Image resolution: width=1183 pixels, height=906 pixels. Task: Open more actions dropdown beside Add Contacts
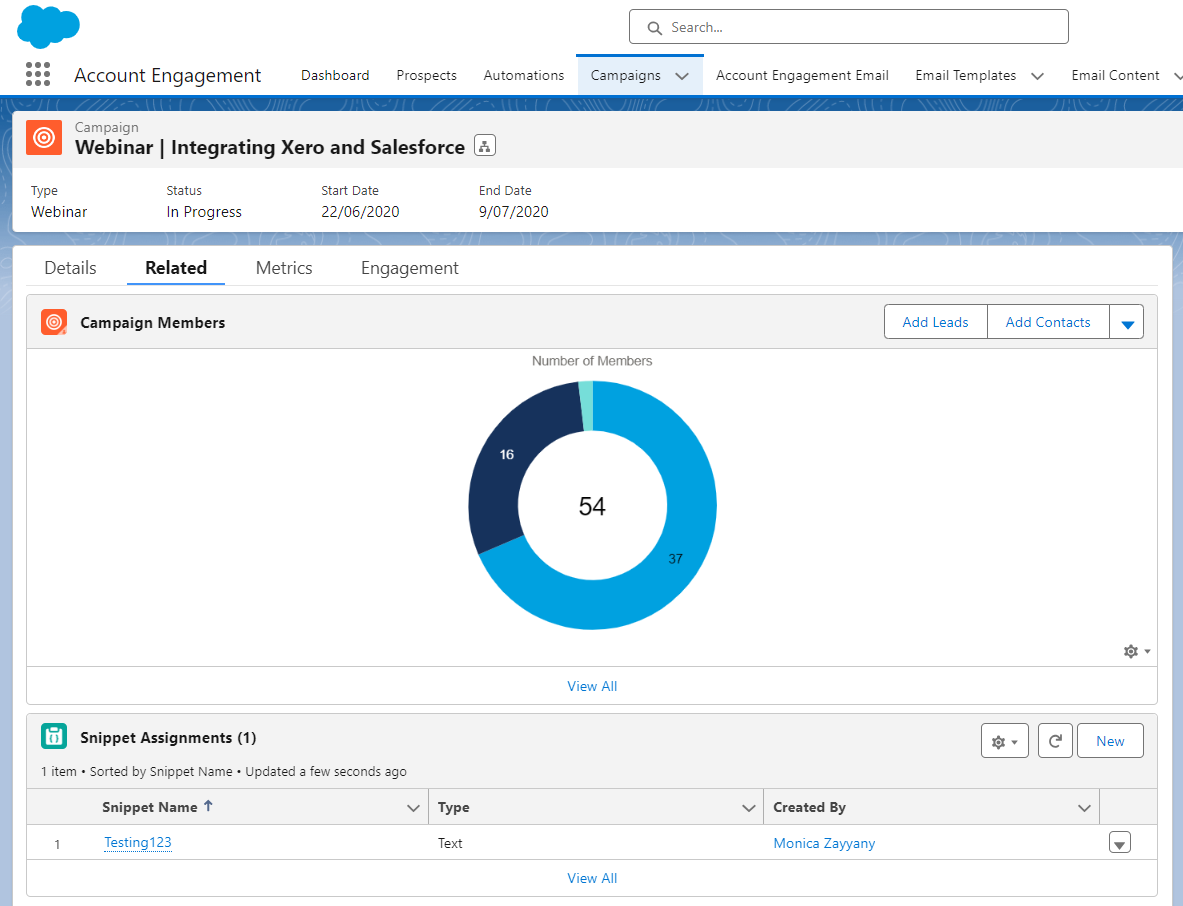(x=1127, y=323)
